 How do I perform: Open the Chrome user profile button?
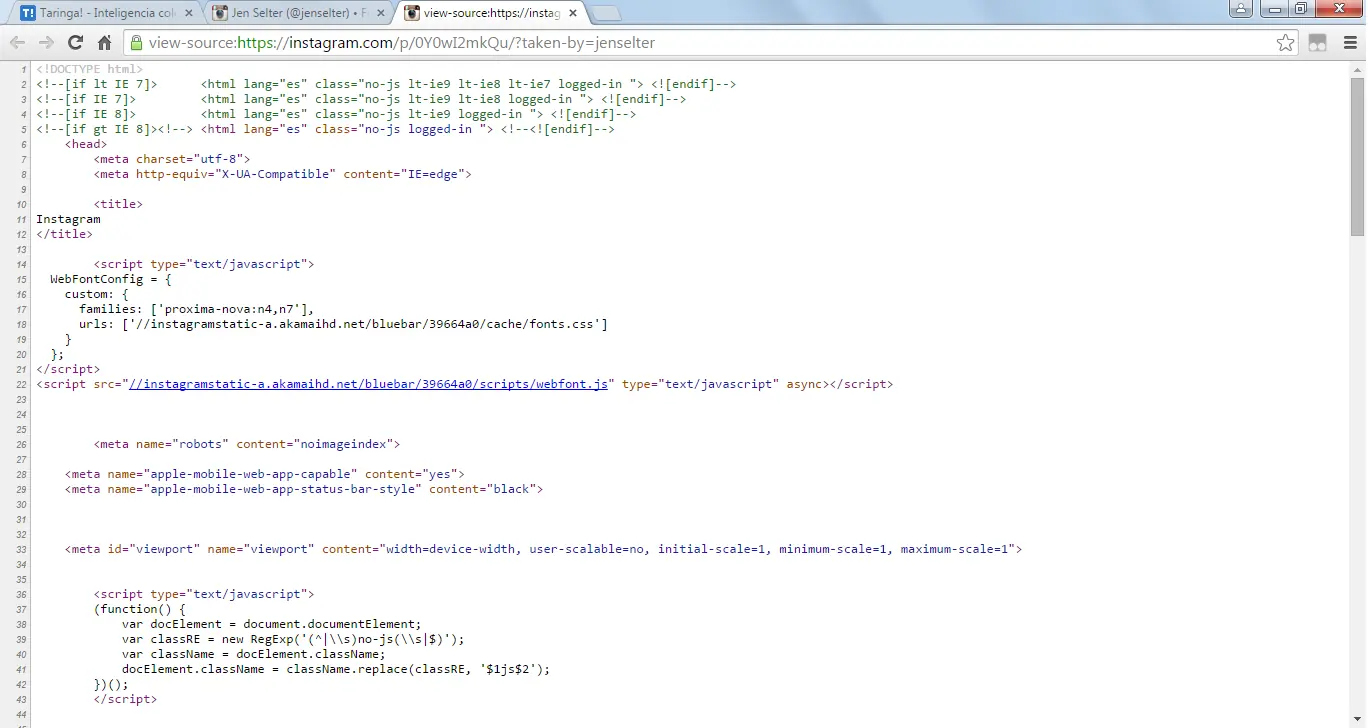[1241, 8]
